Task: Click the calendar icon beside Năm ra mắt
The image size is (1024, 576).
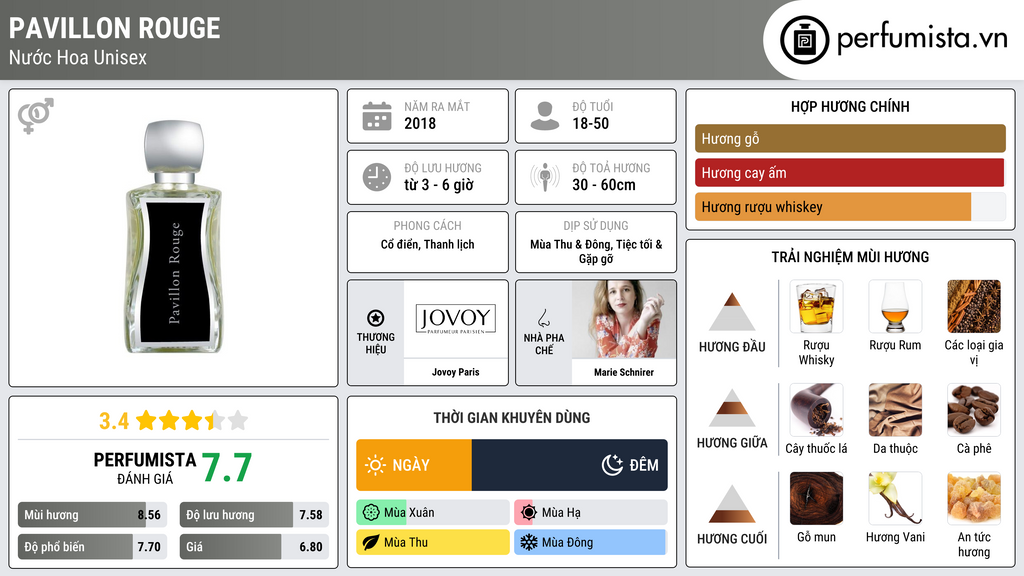Action: click(377, 116)
